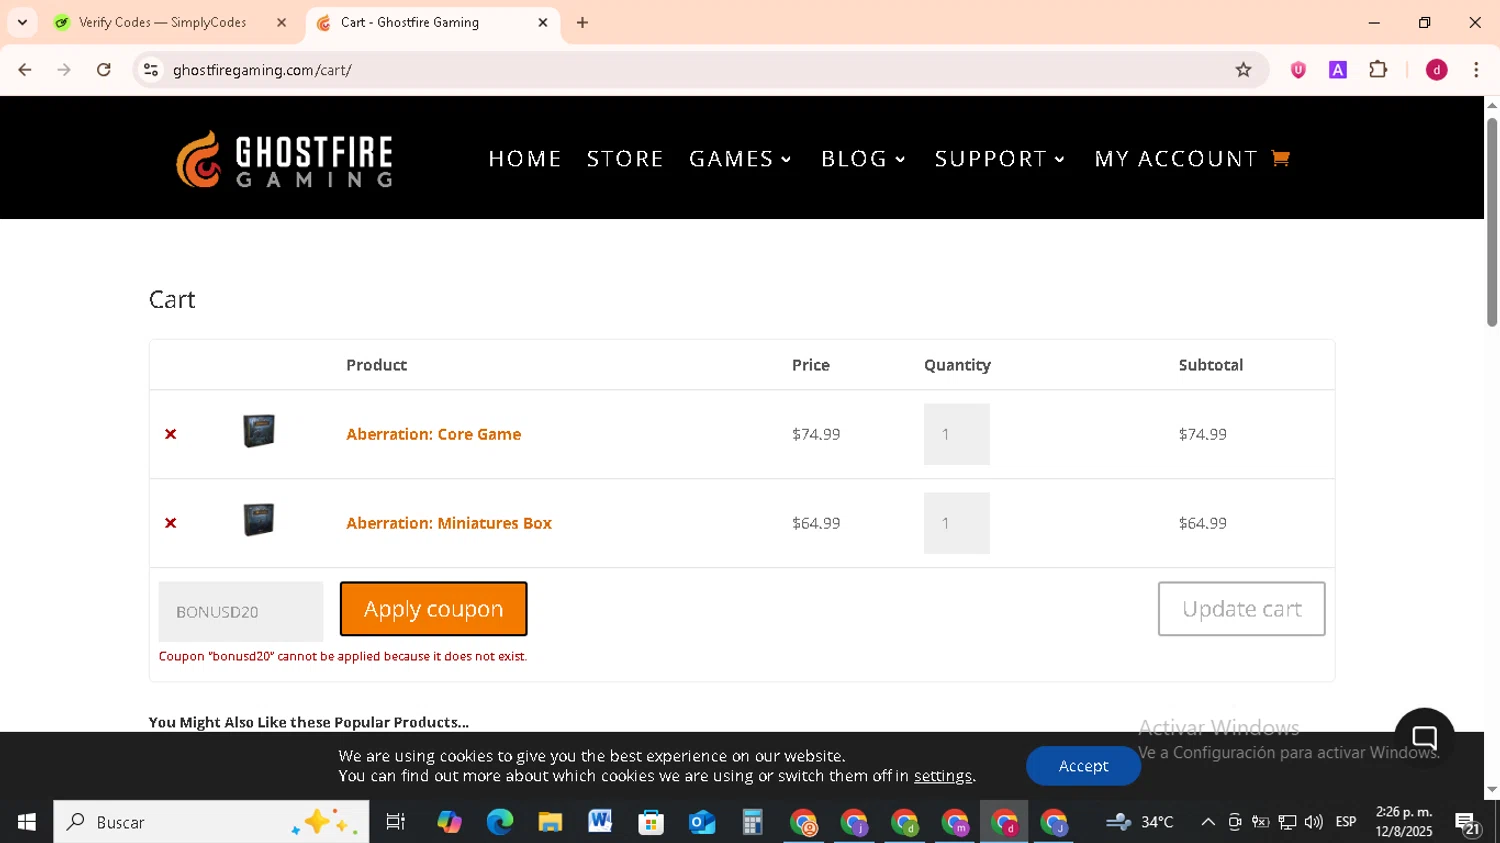This screenshot has height=843, width=1500.
Task: Click the Update cart button
Action: (1241, 609)
